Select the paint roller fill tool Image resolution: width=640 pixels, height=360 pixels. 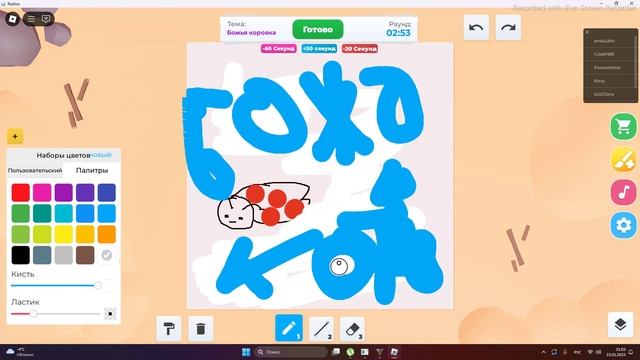169,329
